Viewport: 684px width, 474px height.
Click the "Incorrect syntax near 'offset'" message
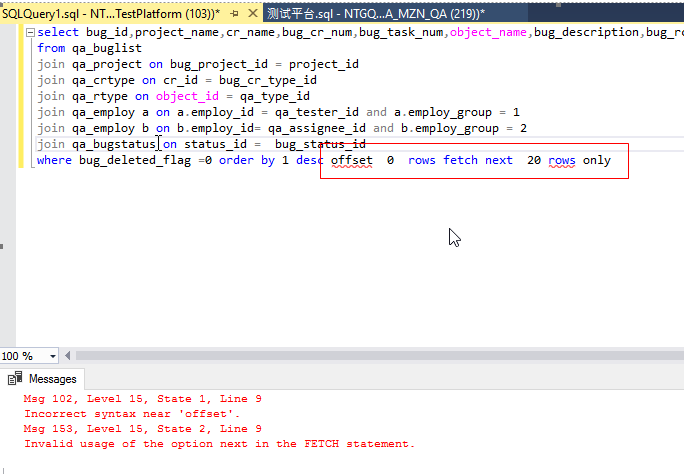(132, 413)
